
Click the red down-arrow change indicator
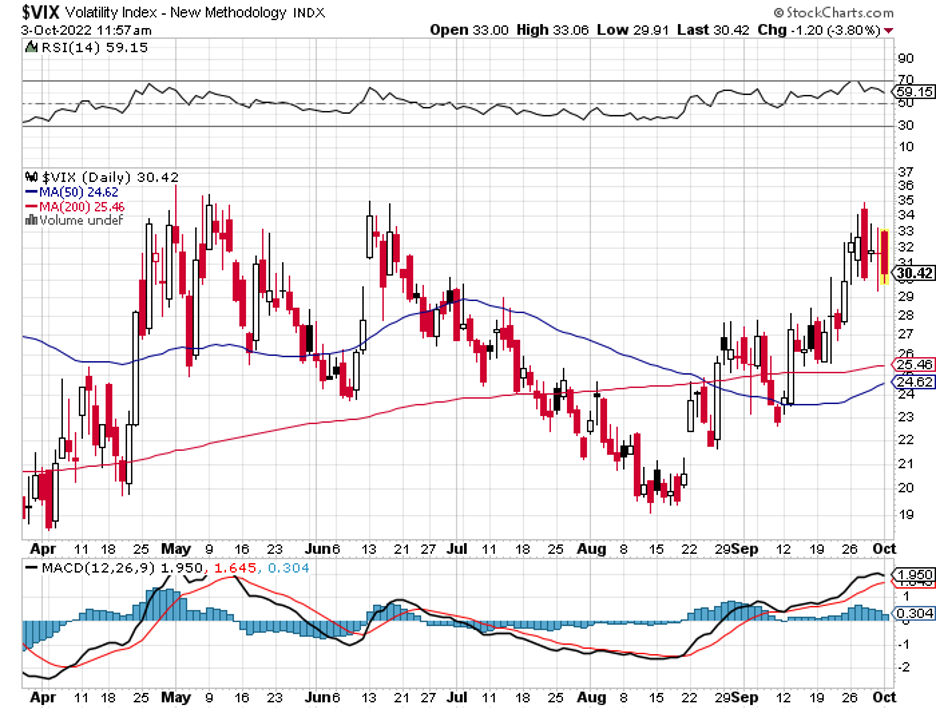[889, 30]
